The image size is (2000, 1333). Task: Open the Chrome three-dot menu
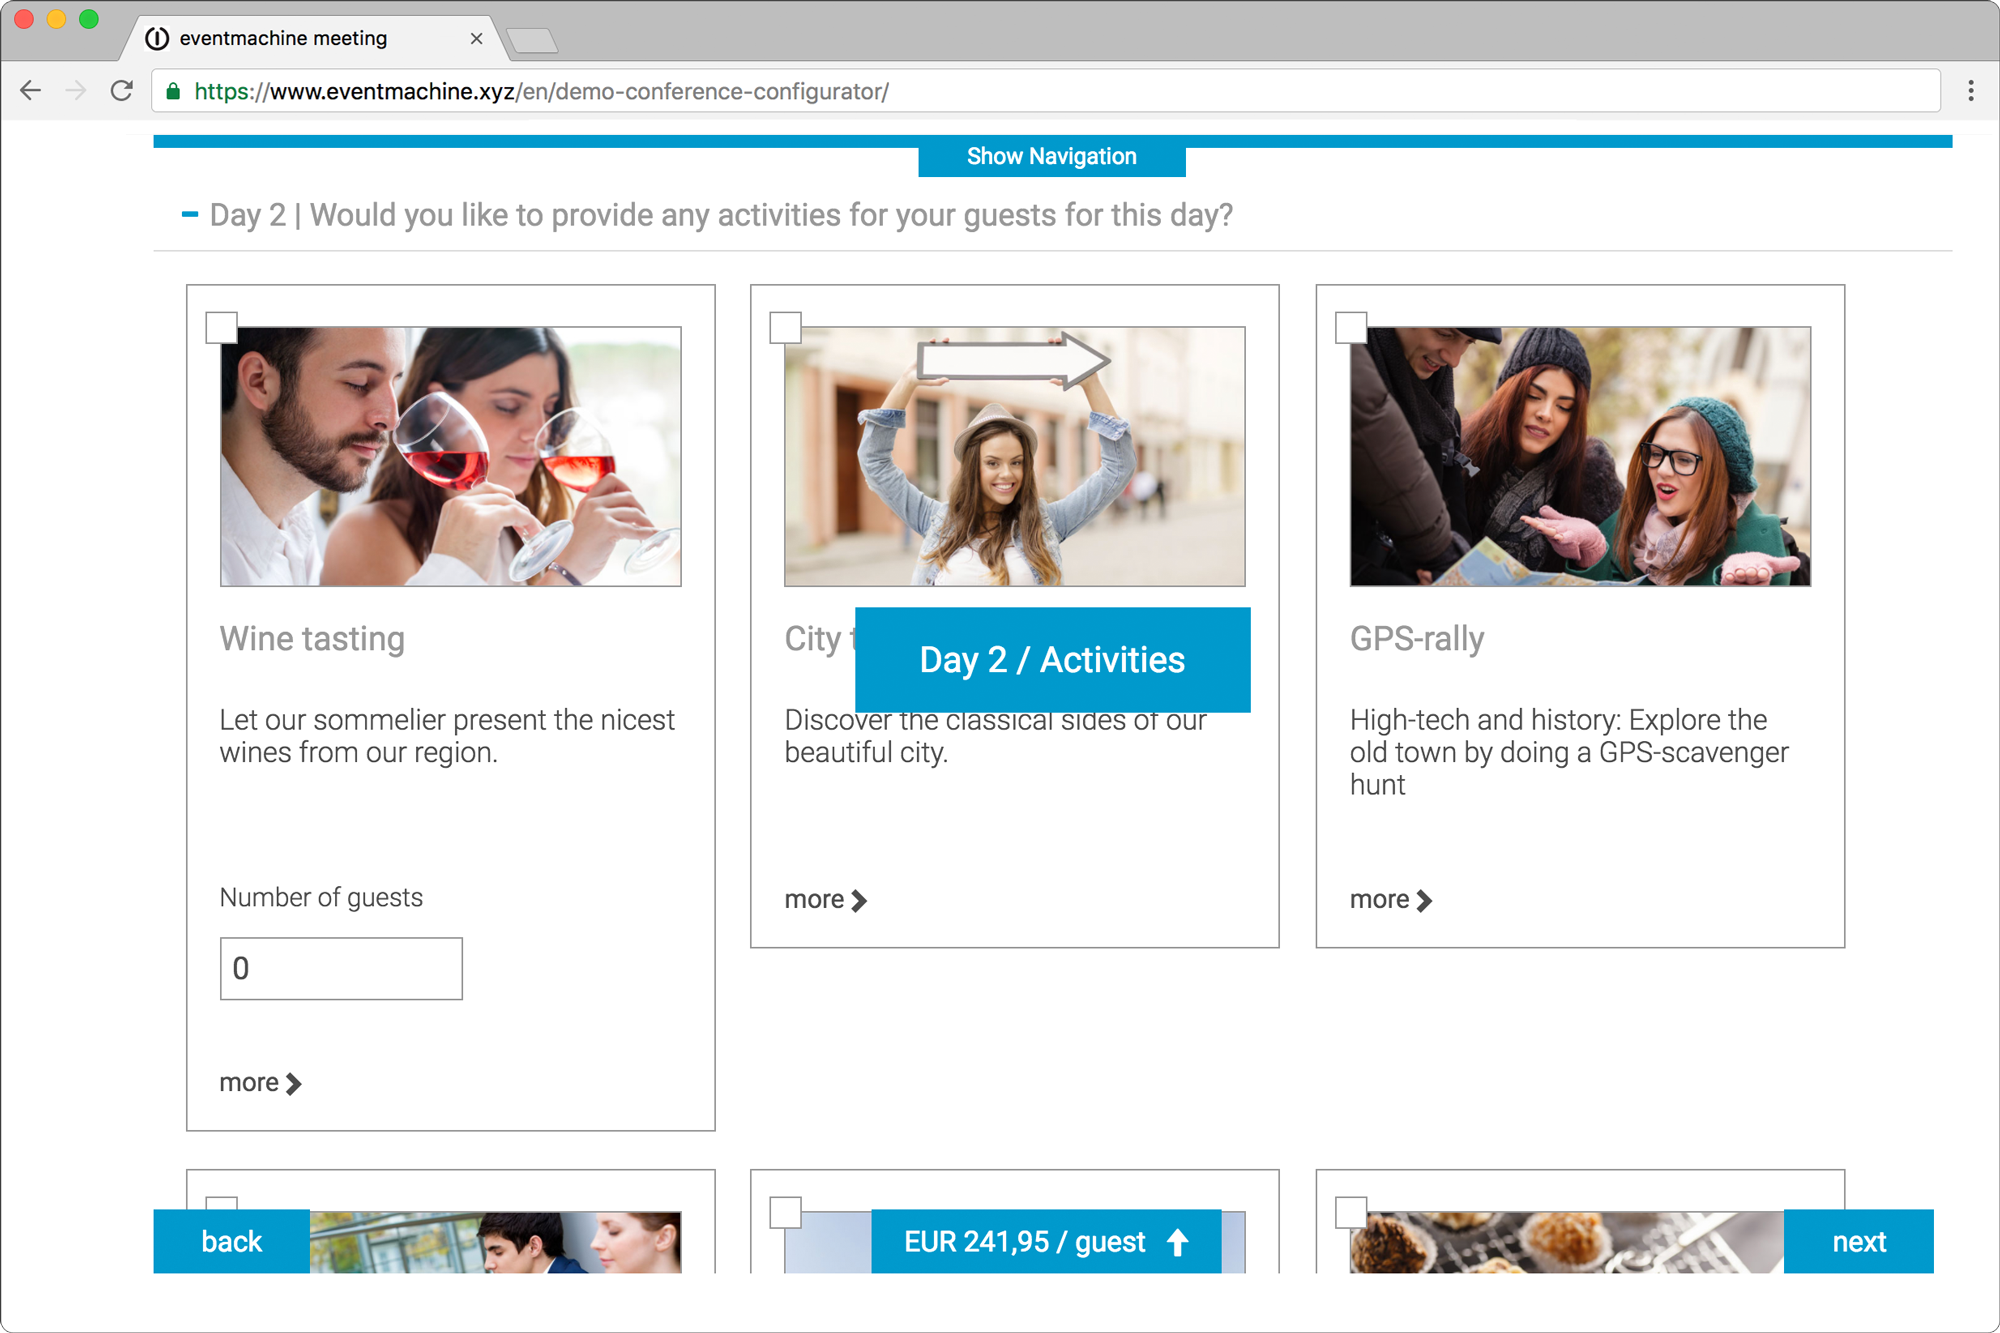click(x=1970, y=91)
